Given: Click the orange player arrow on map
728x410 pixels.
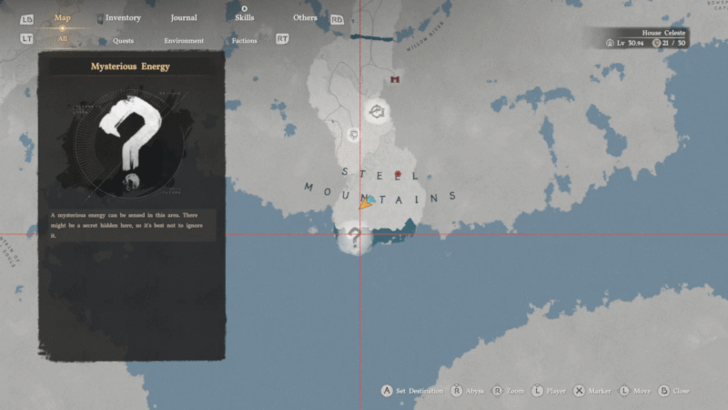Looking at the screenshot, I should [x=367, y=201].
